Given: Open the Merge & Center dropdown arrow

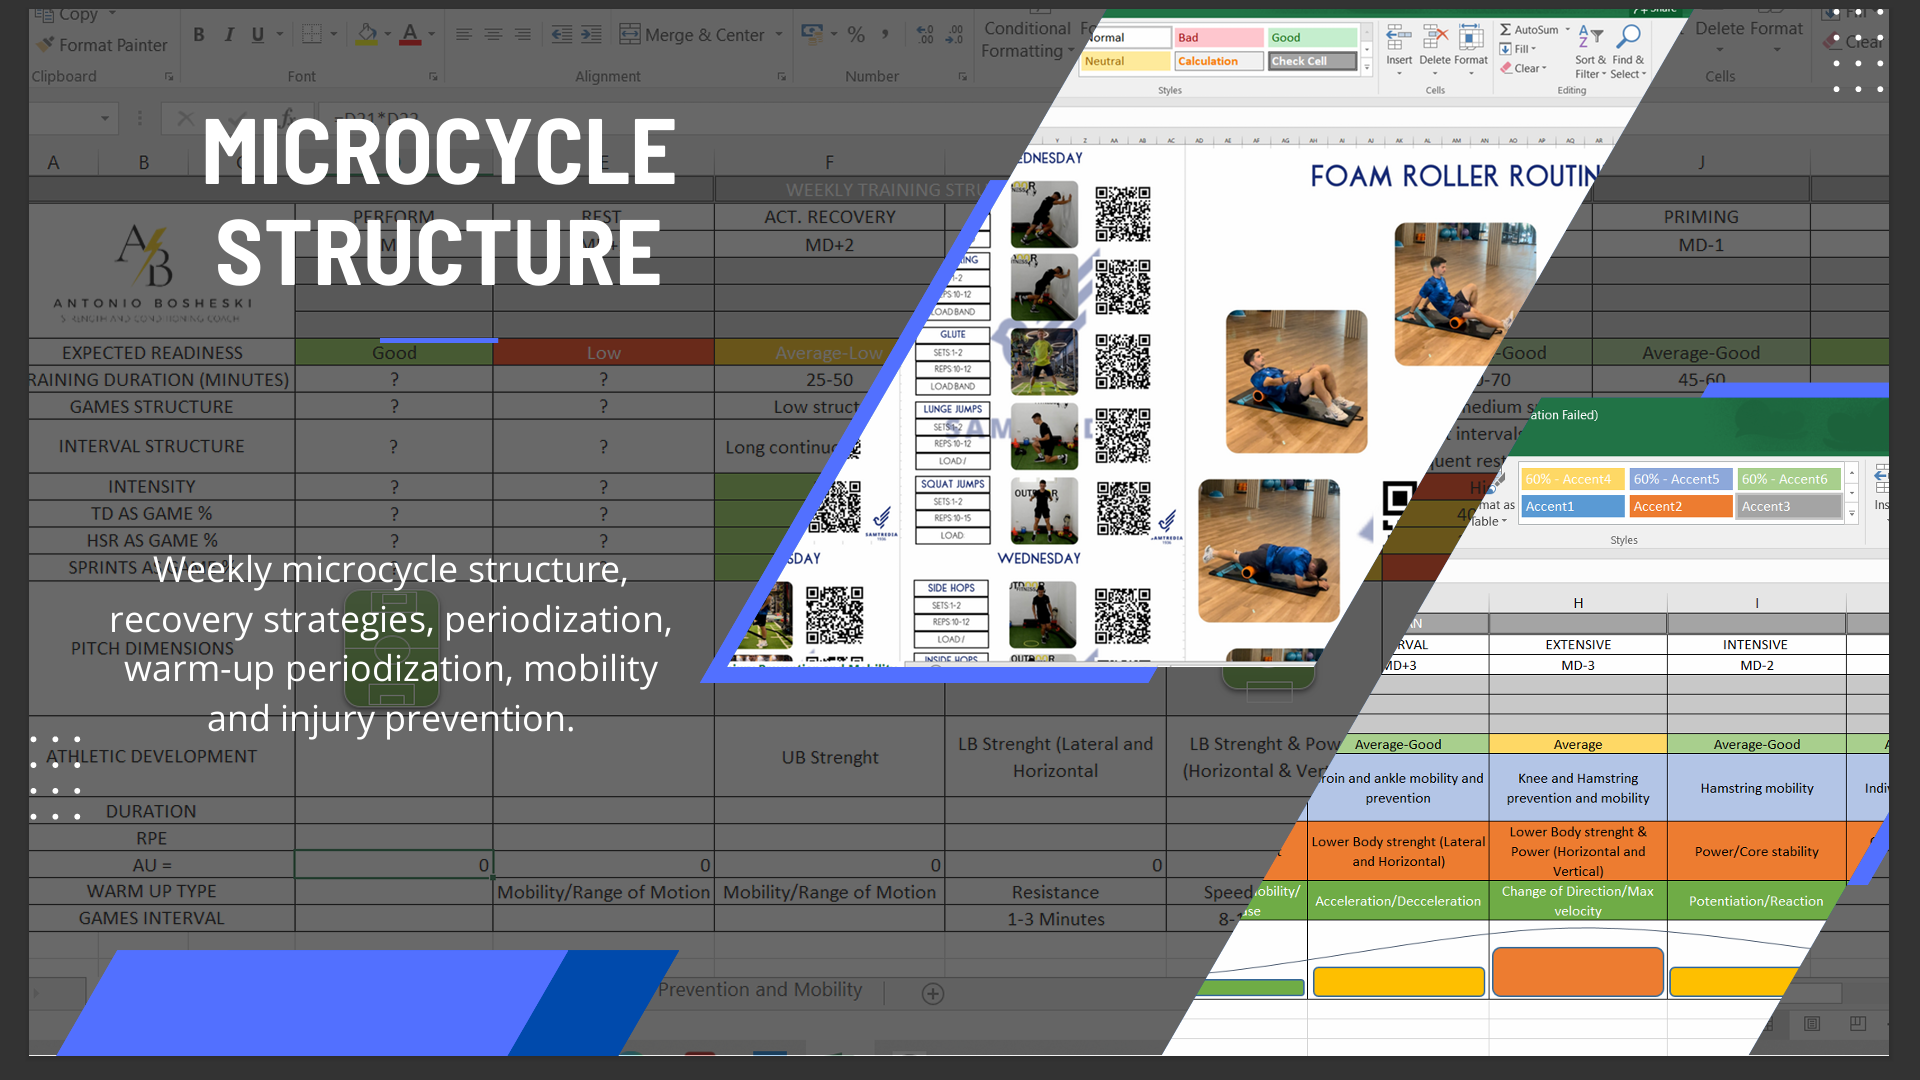Looking at the screenshot, I should pyautogui.click(x=779, y=35).
